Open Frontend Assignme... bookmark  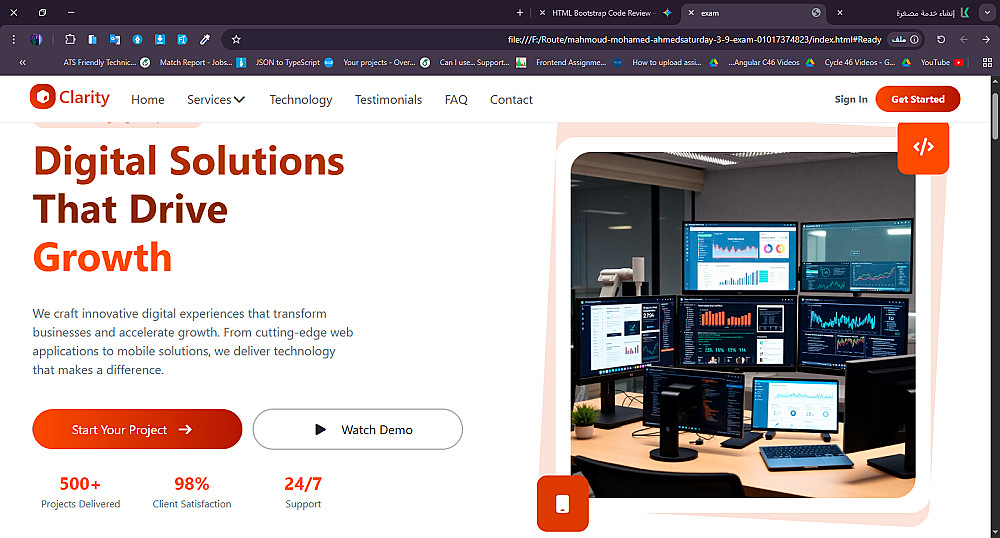tap(578, 62)
